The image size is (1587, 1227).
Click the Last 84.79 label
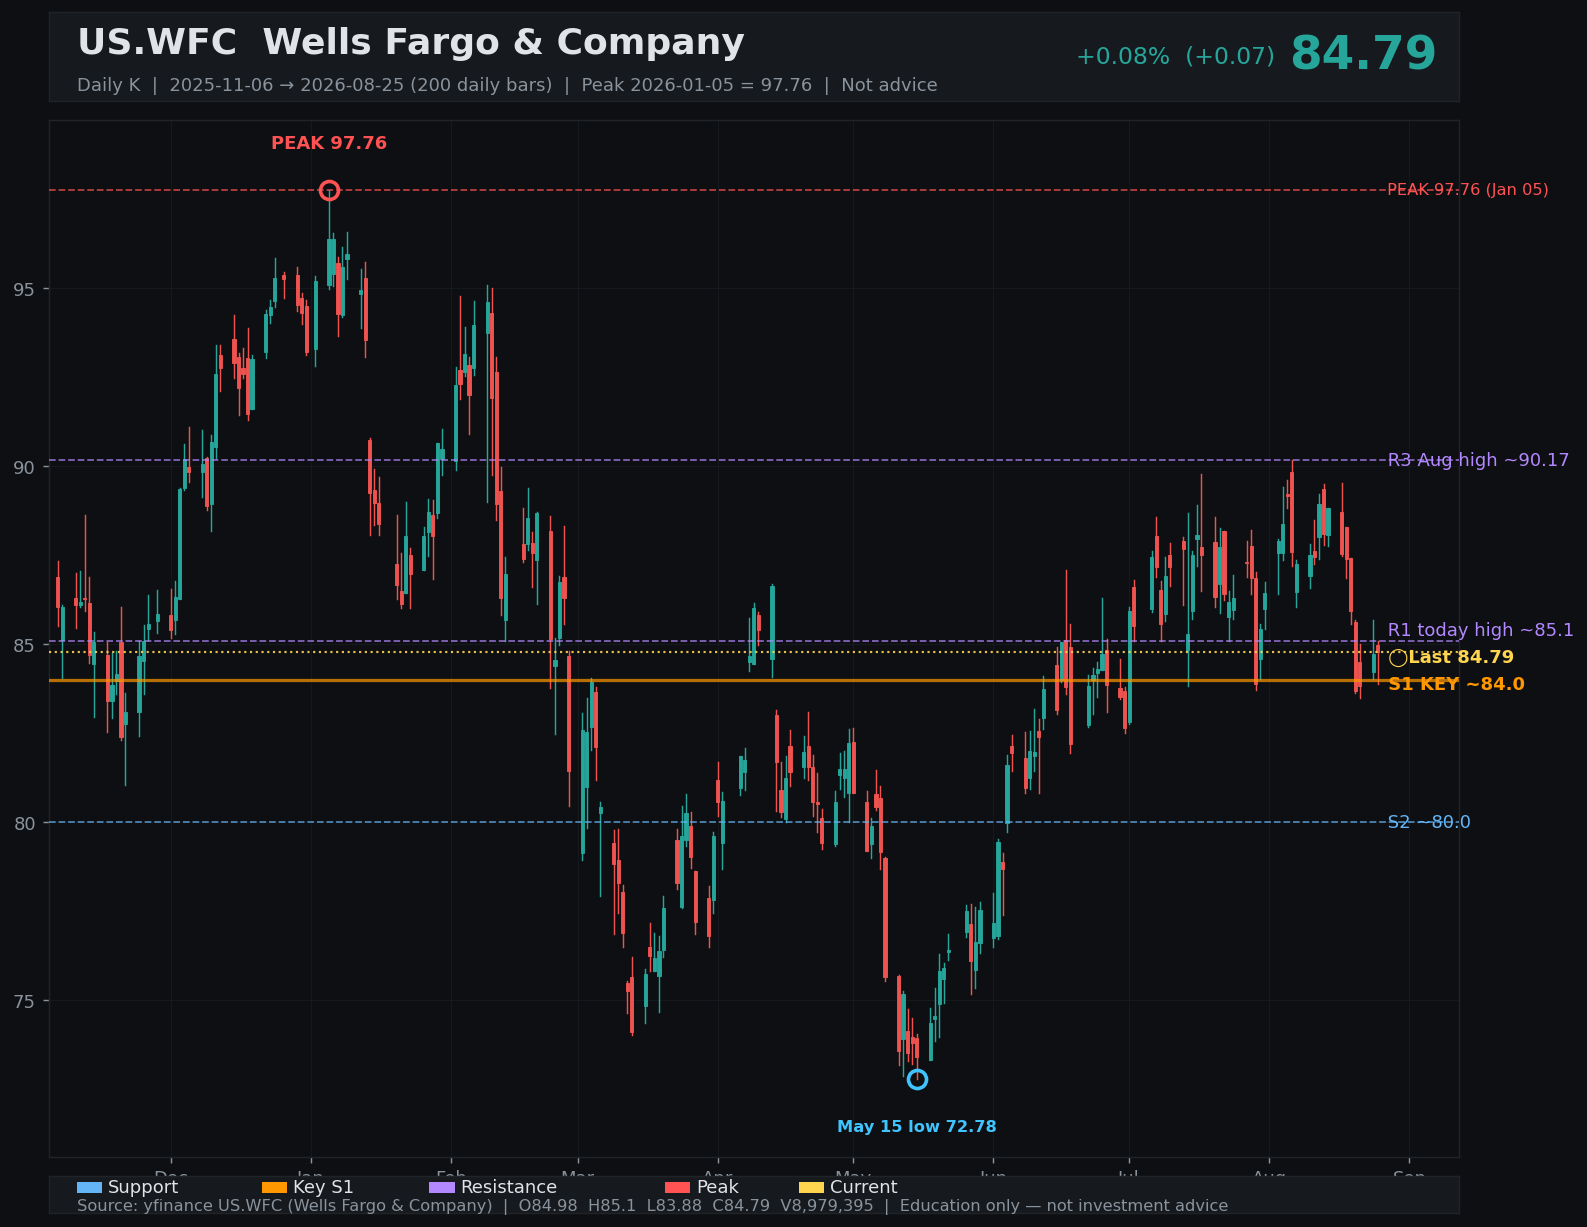[1461, 657]
